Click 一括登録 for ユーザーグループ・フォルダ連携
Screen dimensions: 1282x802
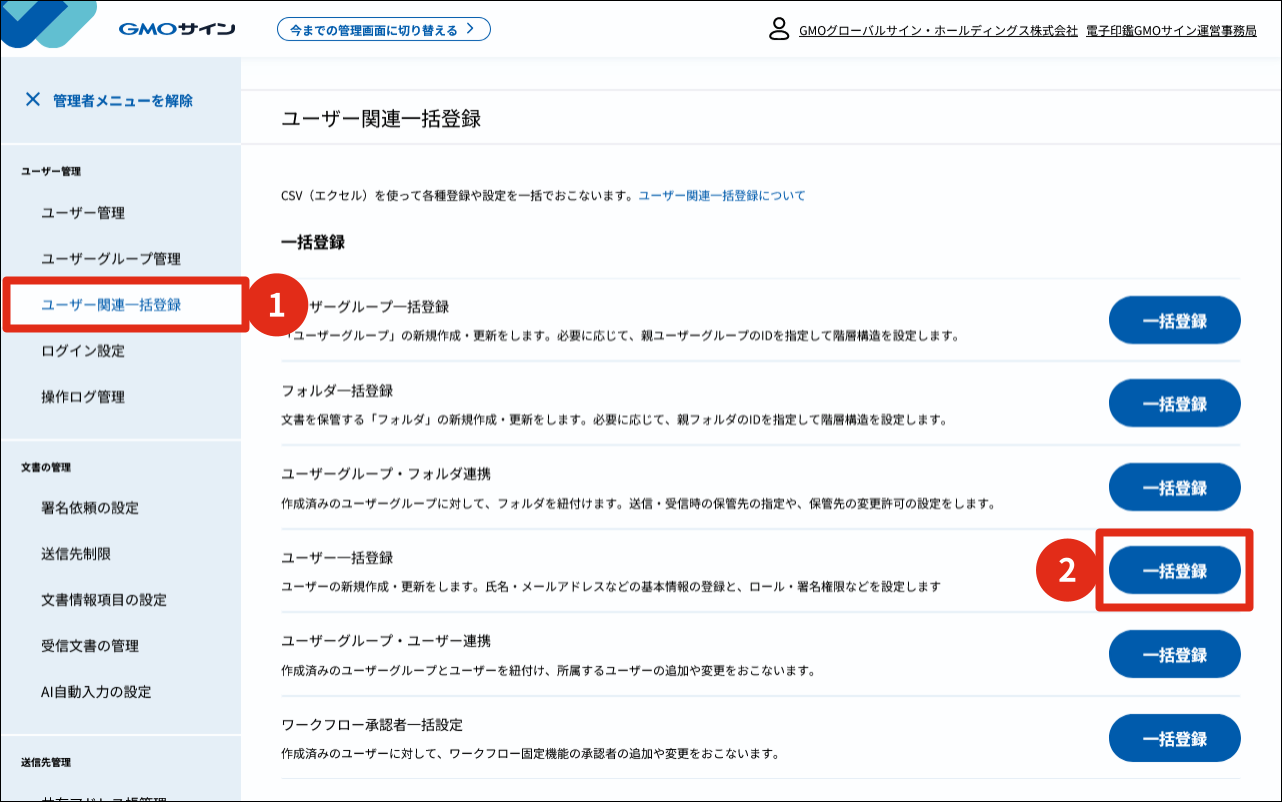tap(1174, 487)
